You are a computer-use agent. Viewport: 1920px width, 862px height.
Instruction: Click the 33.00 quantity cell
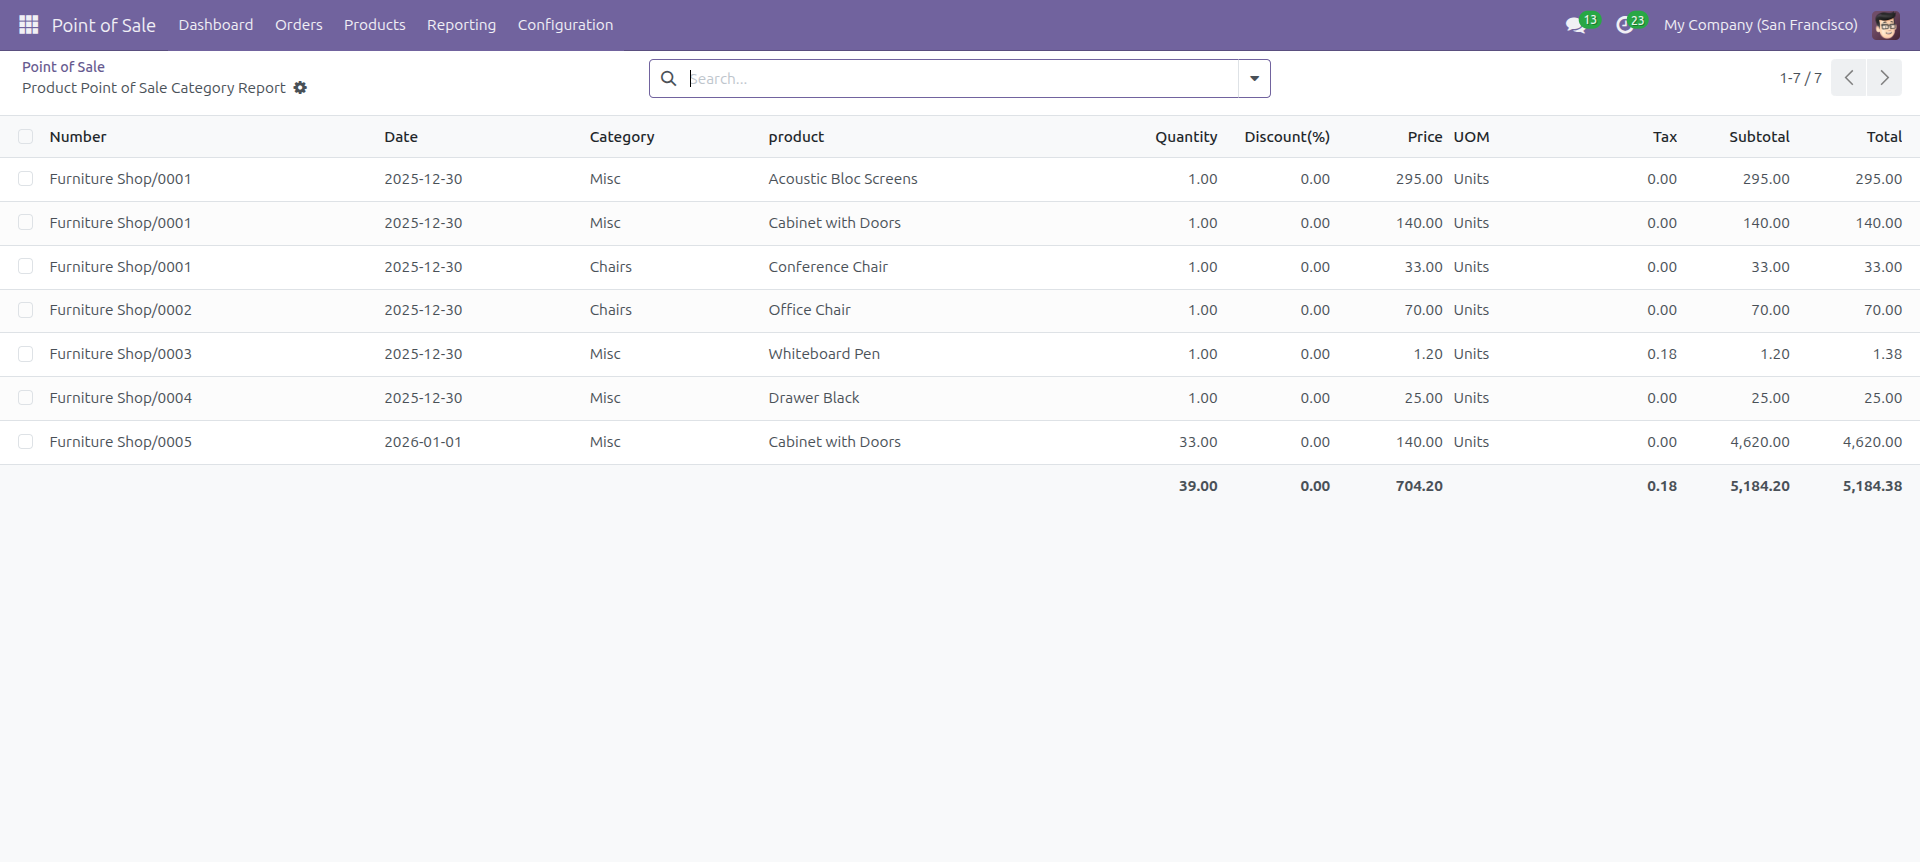(x=1198, y=442)
